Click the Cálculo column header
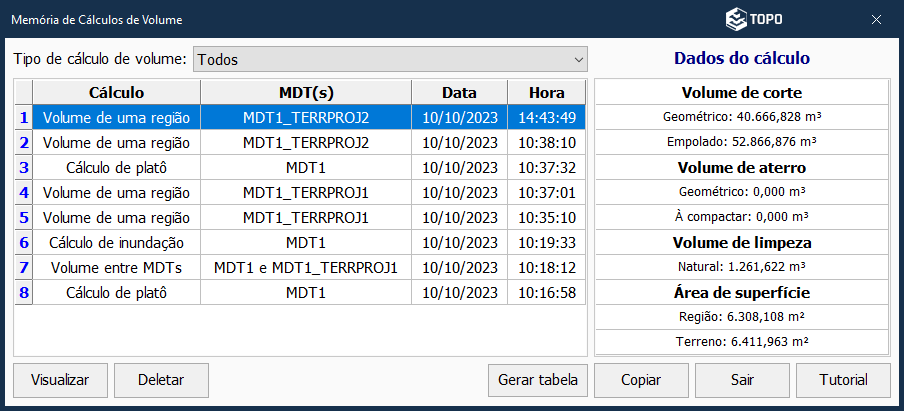 [x=116, y=92]
